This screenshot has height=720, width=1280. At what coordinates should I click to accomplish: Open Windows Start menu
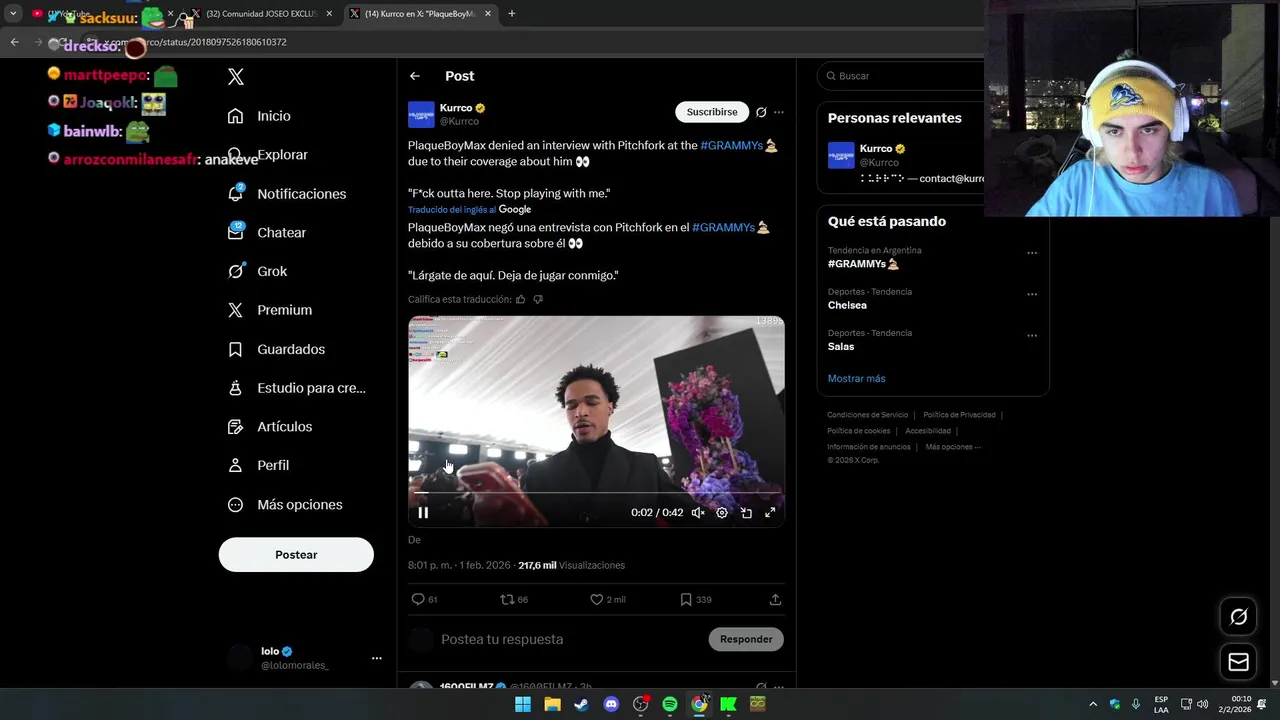pyautogui.click(x=523, y=704)
